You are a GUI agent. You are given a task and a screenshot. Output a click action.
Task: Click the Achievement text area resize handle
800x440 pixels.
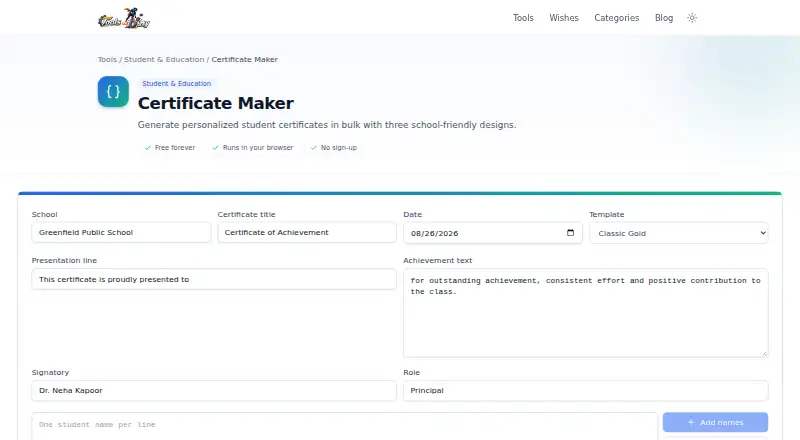pyautogui.click(x=764, y=353)
